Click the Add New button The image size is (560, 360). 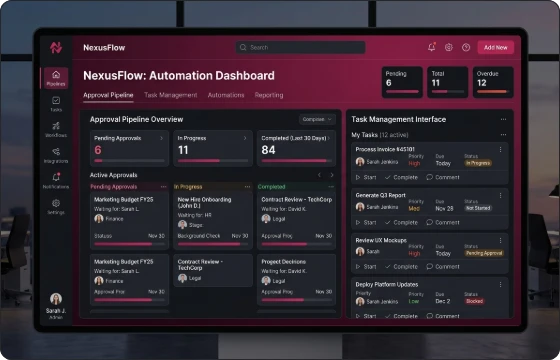496,47
